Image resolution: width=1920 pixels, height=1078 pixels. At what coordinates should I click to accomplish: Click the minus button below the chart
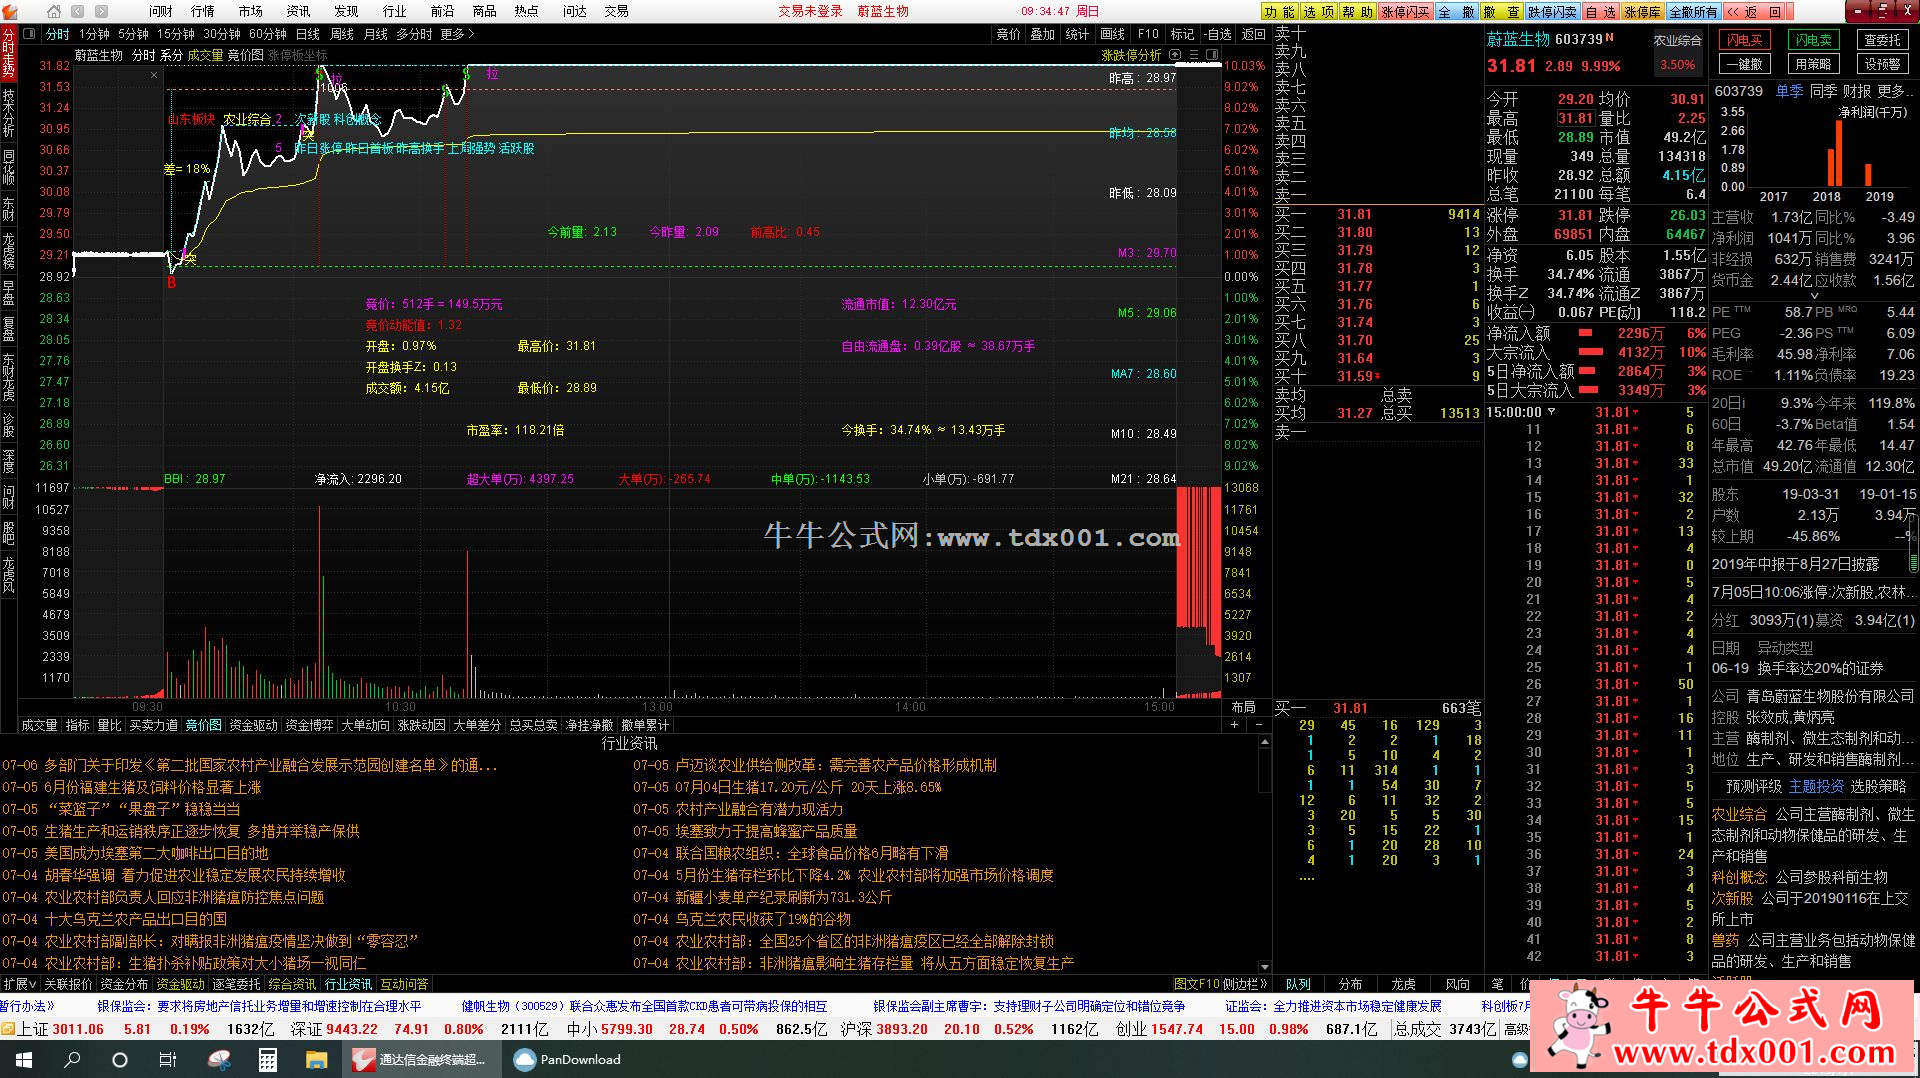[1258, 725]
